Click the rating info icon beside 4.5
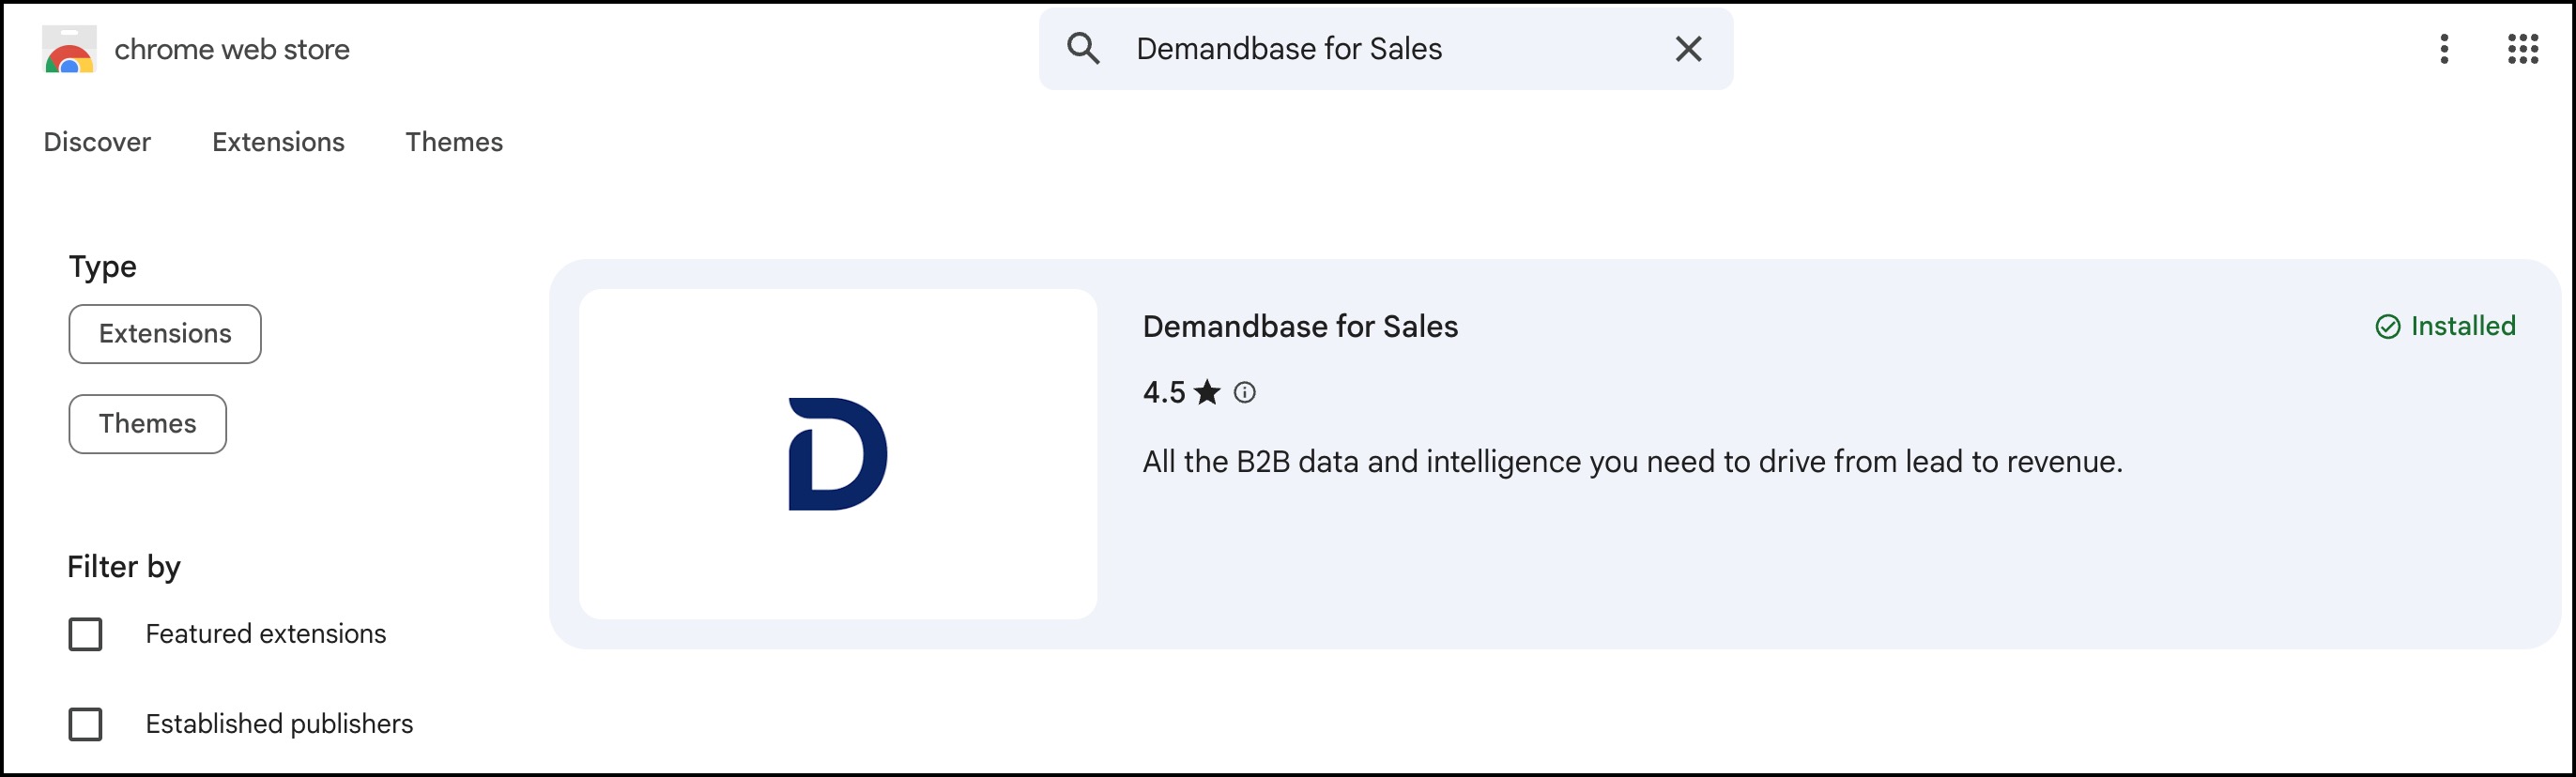 point(1244,392)
